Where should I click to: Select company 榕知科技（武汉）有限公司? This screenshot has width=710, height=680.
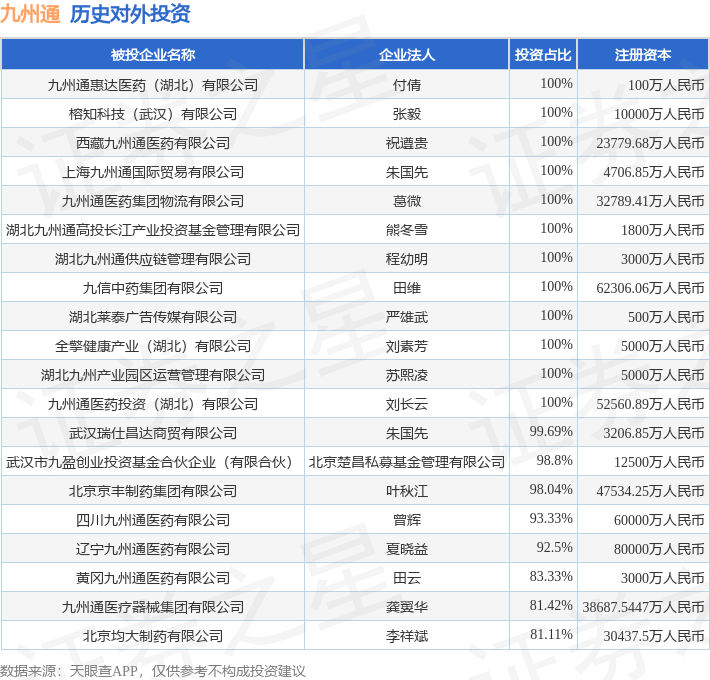click(x=153, y=114)
